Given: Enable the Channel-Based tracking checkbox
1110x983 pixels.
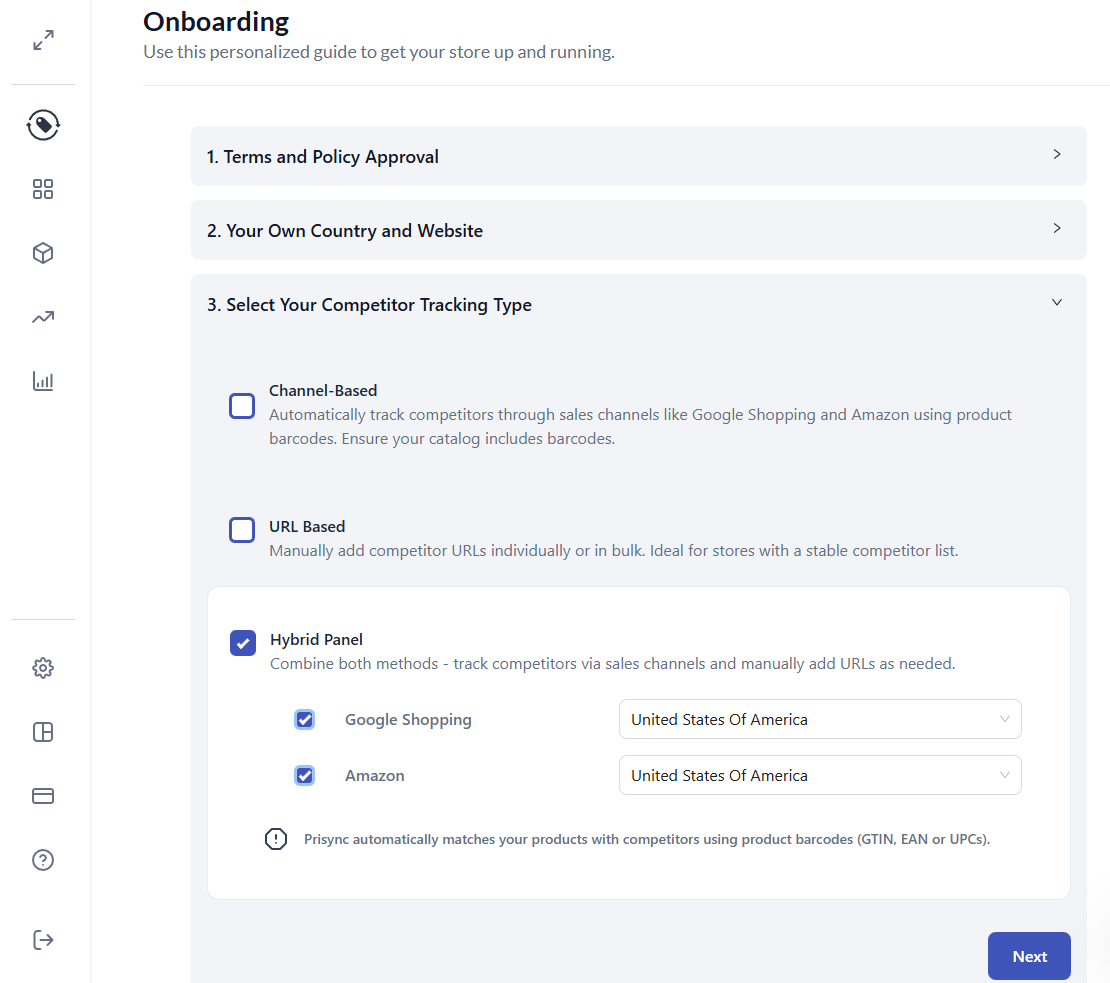Looking at the screenshot, I should pos(242,406).
